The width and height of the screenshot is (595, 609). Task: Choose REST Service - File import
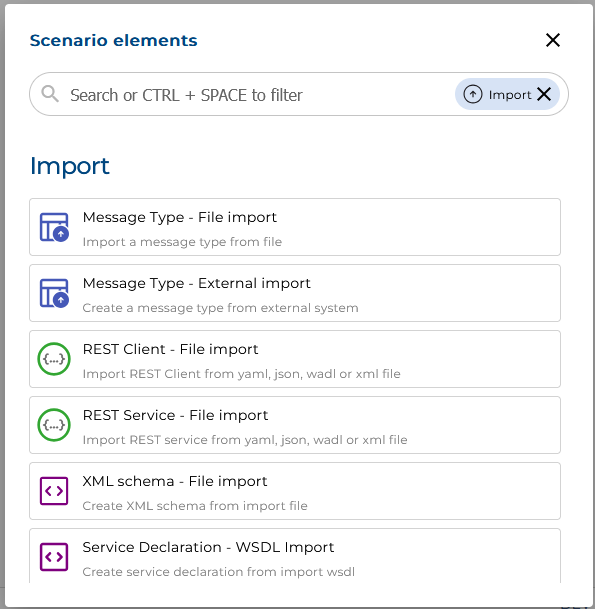pyautogui.click(x=295, y=425)
